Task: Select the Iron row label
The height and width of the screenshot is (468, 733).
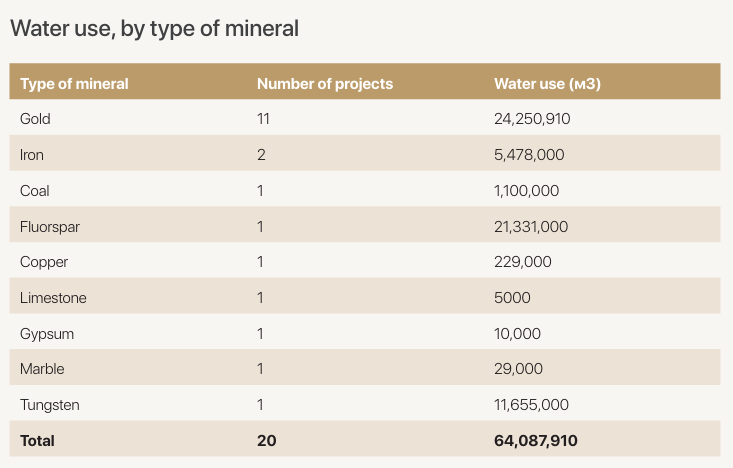Action: 32,155
